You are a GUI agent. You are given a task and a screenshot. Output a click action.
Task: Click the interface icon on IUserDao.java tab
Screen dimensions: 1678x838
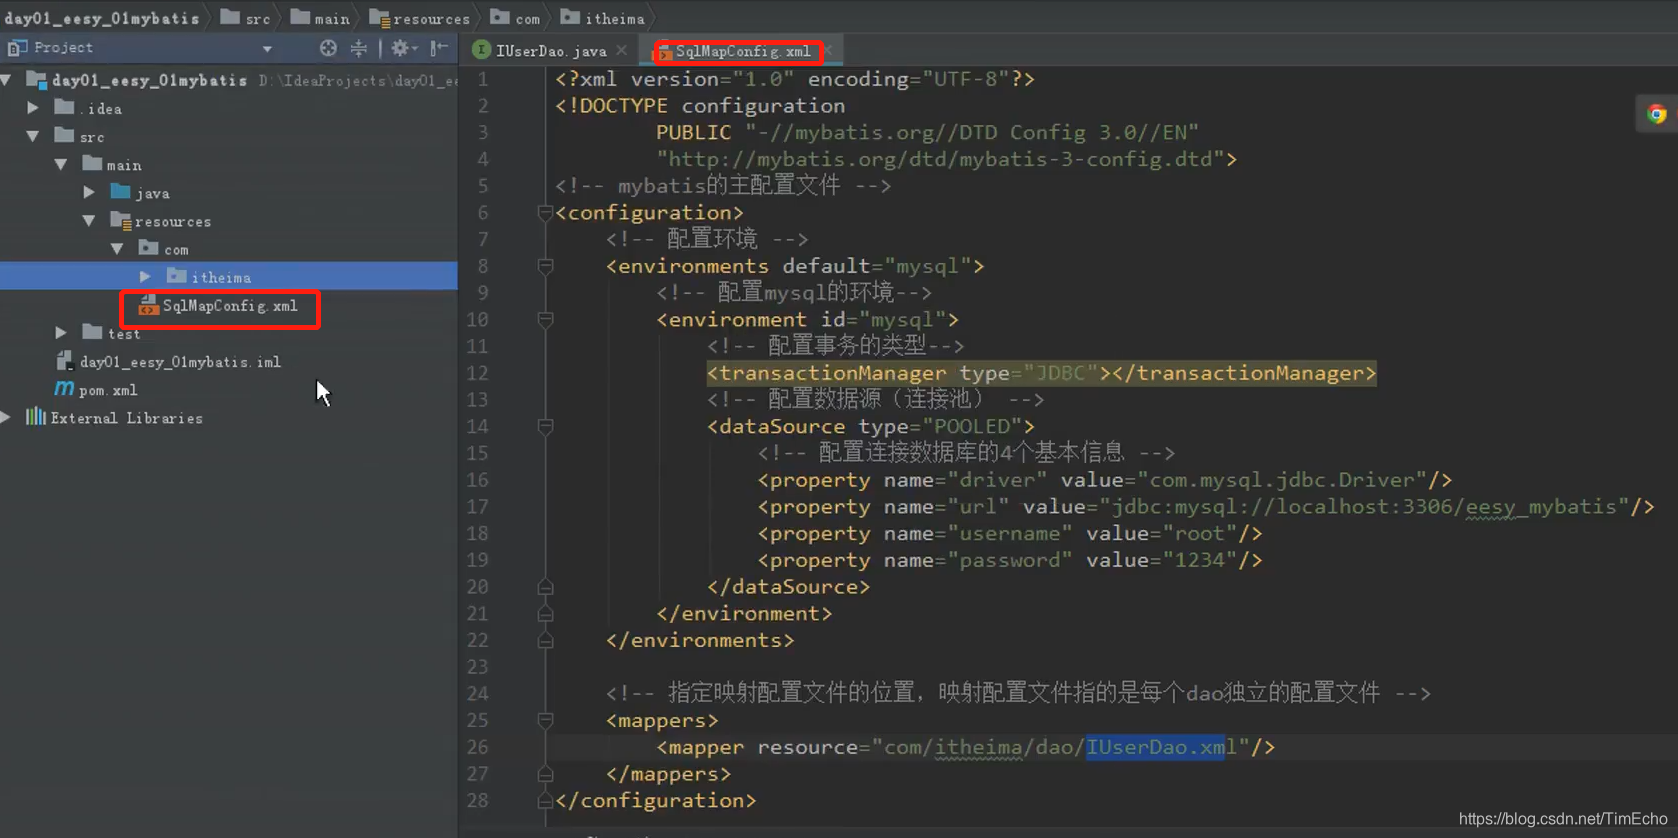point(482,50)
